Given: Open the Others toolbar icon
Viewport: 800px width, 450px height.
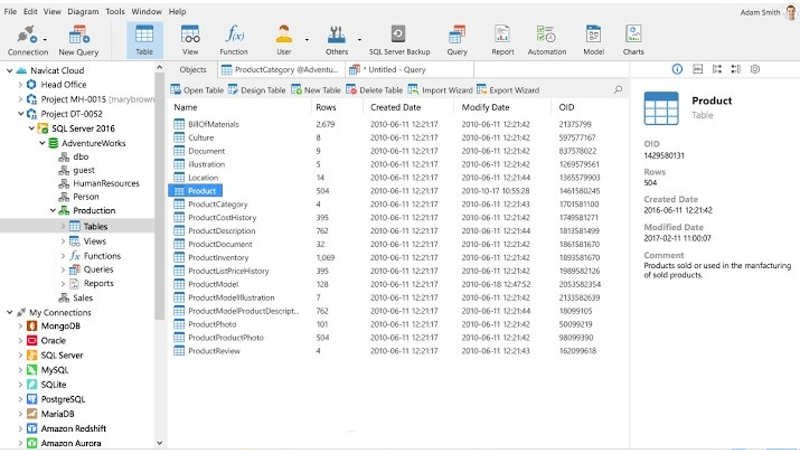Looking at the screenshot, I should point(337,40).
